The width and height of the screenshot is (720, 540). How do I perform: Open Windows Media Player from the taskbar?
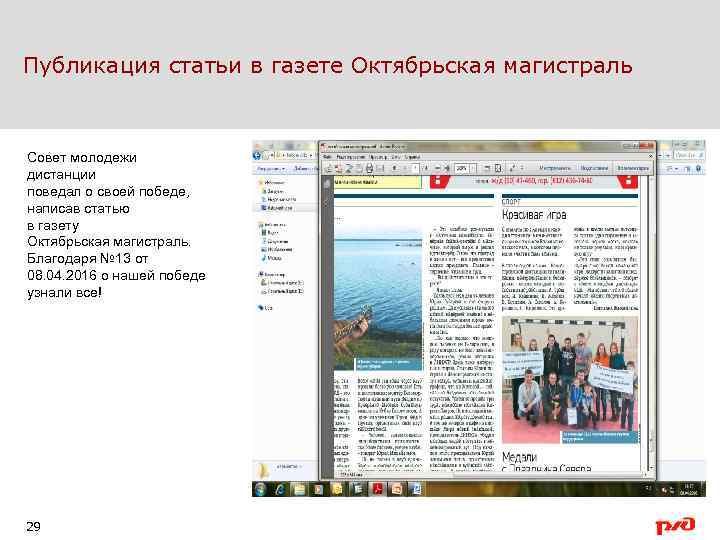tap(319, 489)
